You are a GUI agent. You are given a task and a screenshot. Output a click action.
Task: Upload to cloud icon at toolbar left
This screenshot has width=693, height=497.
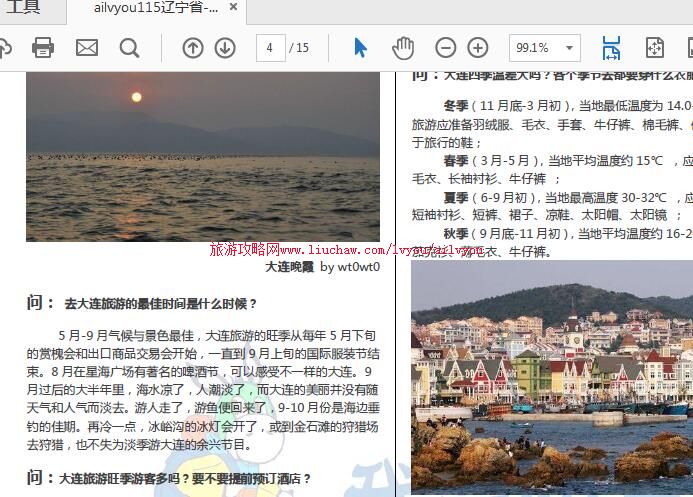coord(4,47)
